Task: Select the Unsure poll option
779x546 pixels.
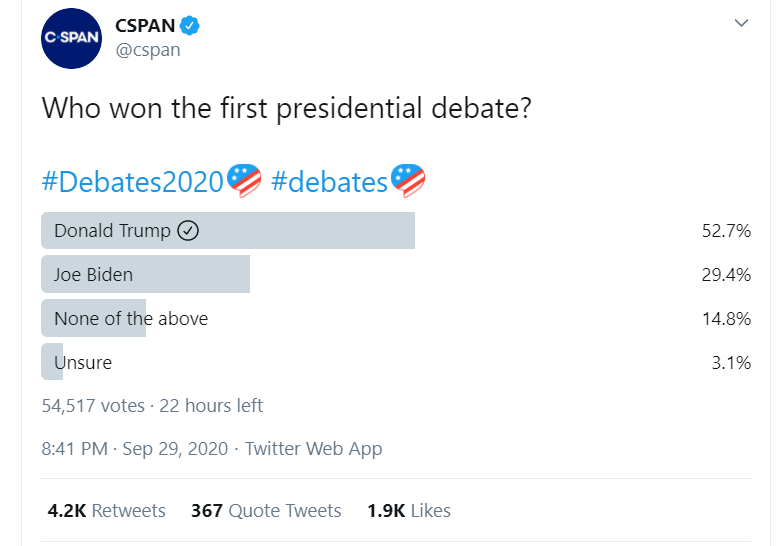Action: coord(82,362)
